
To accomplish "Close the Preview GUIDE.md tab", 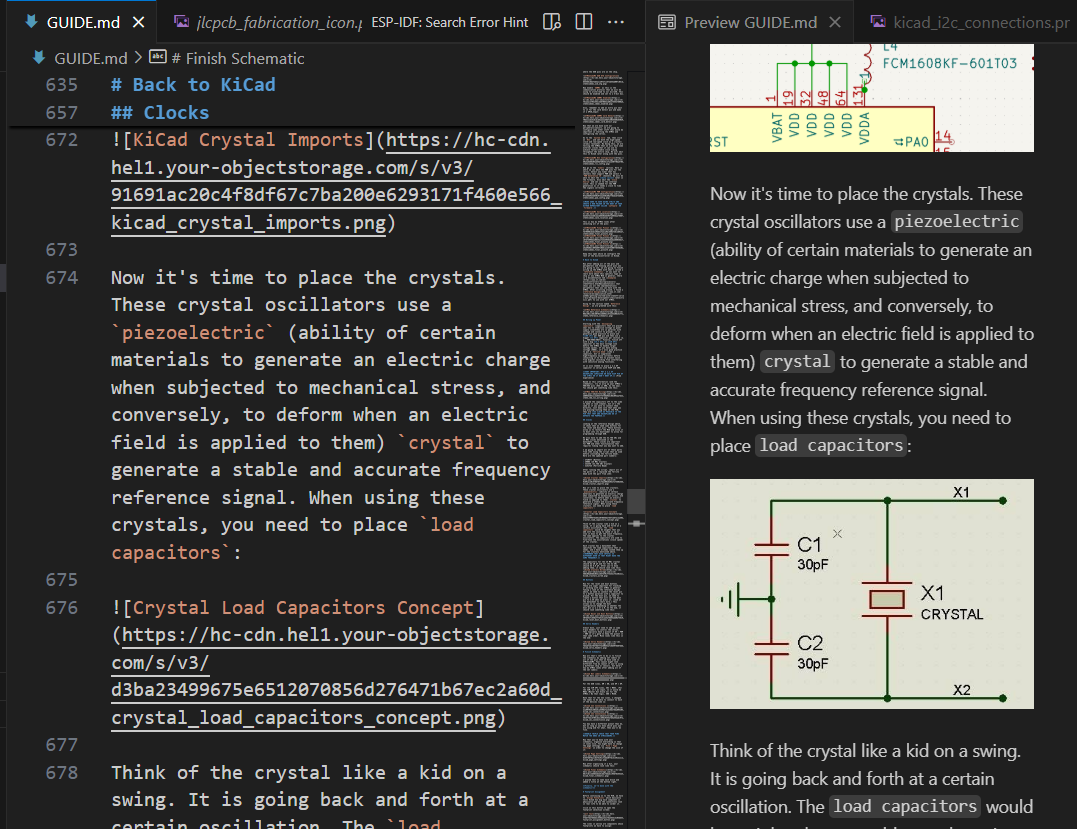I will [836, 22].
